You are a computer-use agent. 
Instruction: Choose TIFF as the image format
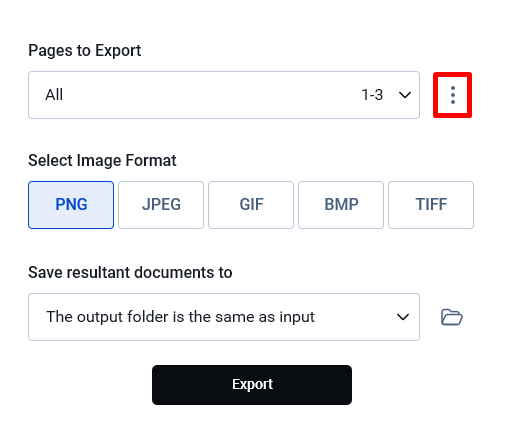(431, 205)
